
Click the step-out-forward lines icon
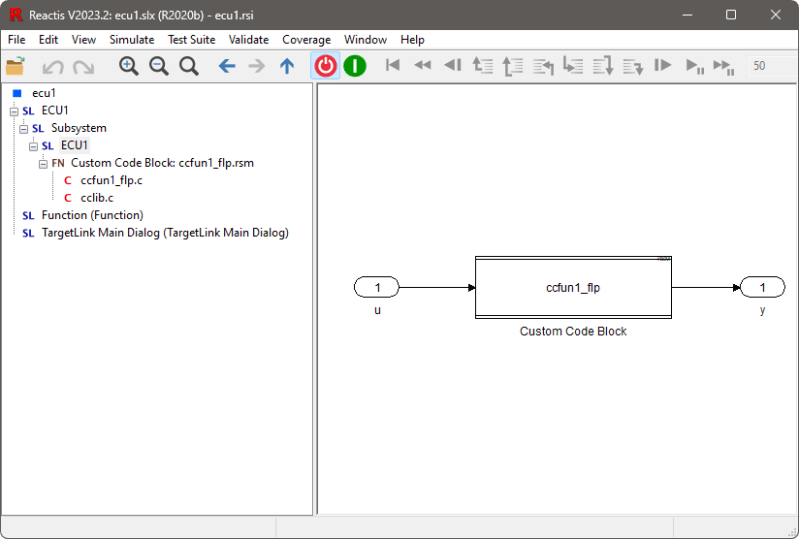(x=633, y=66)
